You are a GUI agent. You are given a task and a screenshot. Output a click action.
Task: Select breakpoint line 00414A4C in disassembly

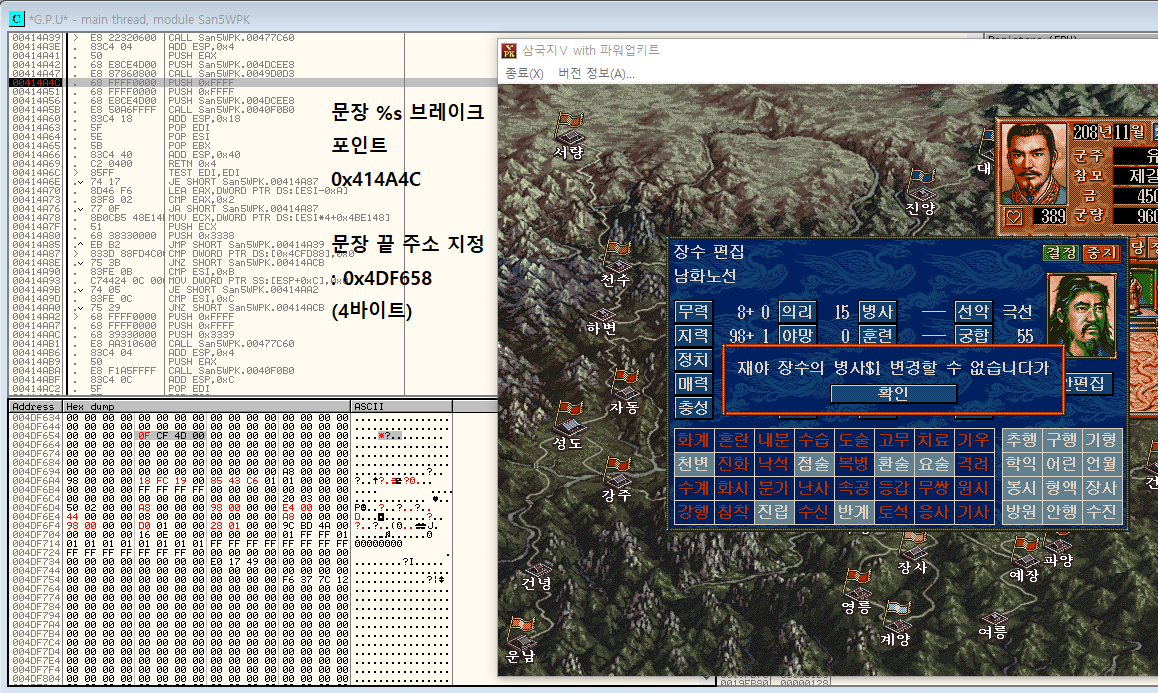(253, 83)
